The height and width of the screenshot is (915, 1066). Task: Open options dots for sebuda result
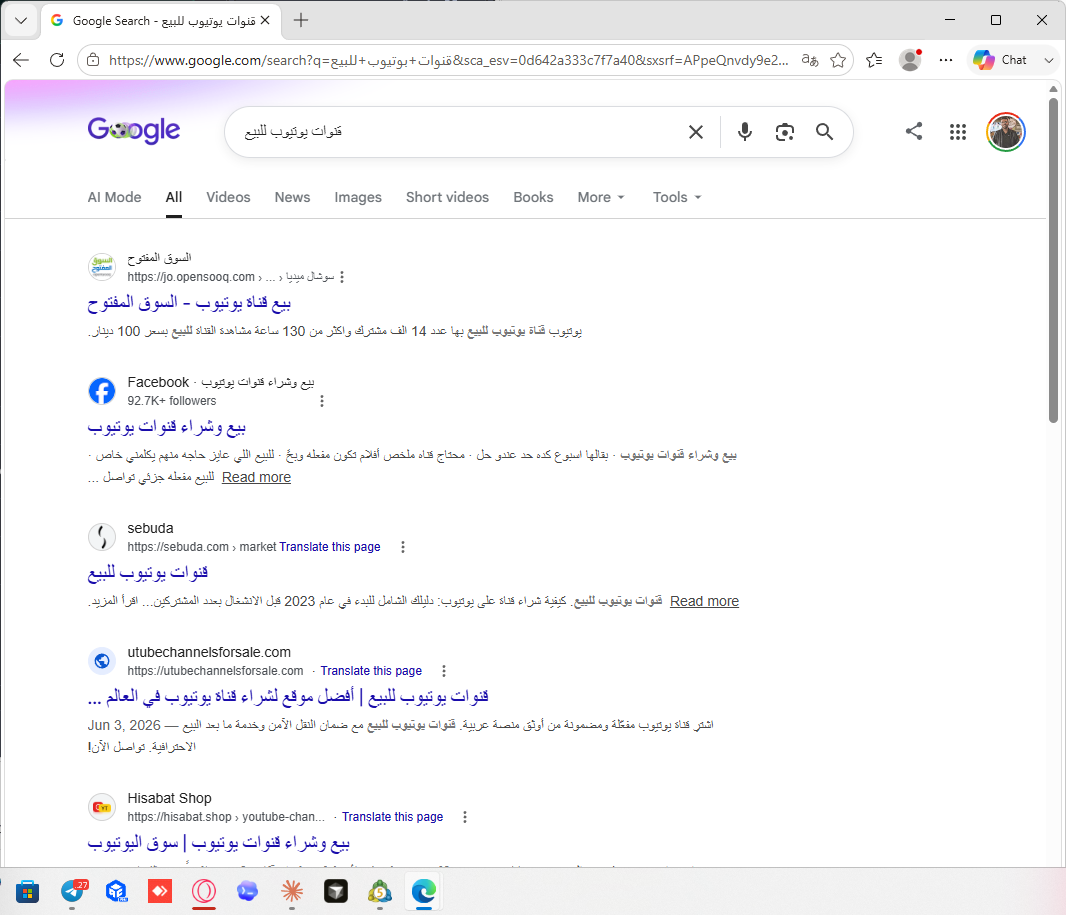tap(402, 547)
